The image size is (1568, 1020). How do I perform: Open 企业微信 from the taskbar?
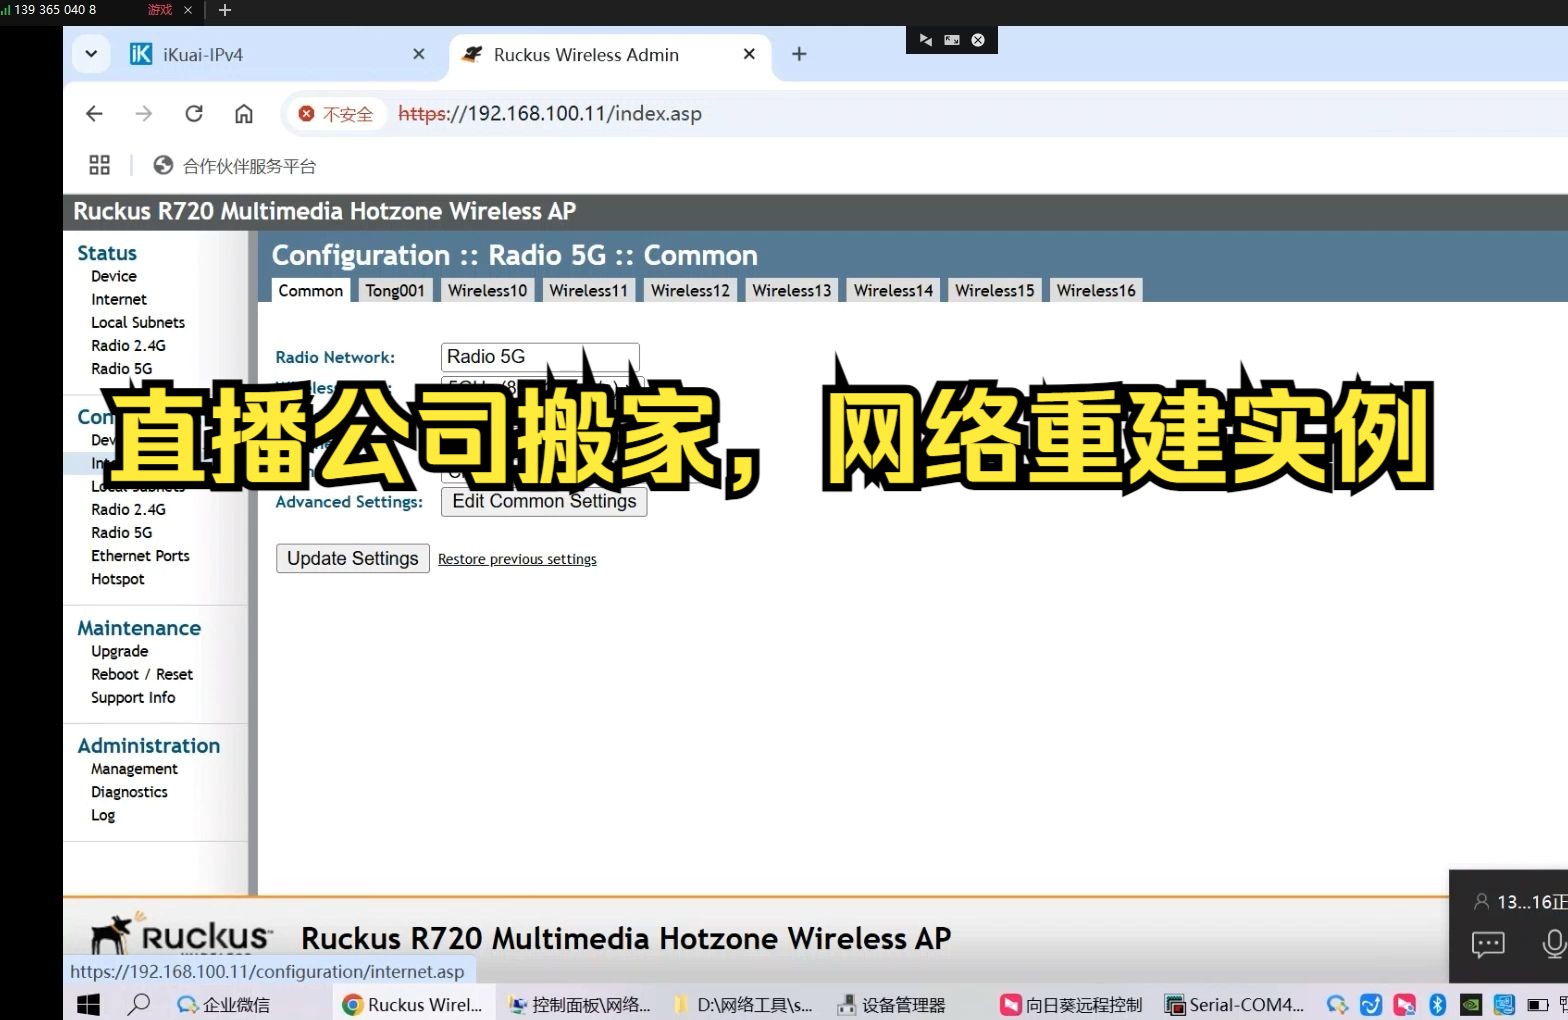point(223,1005)
